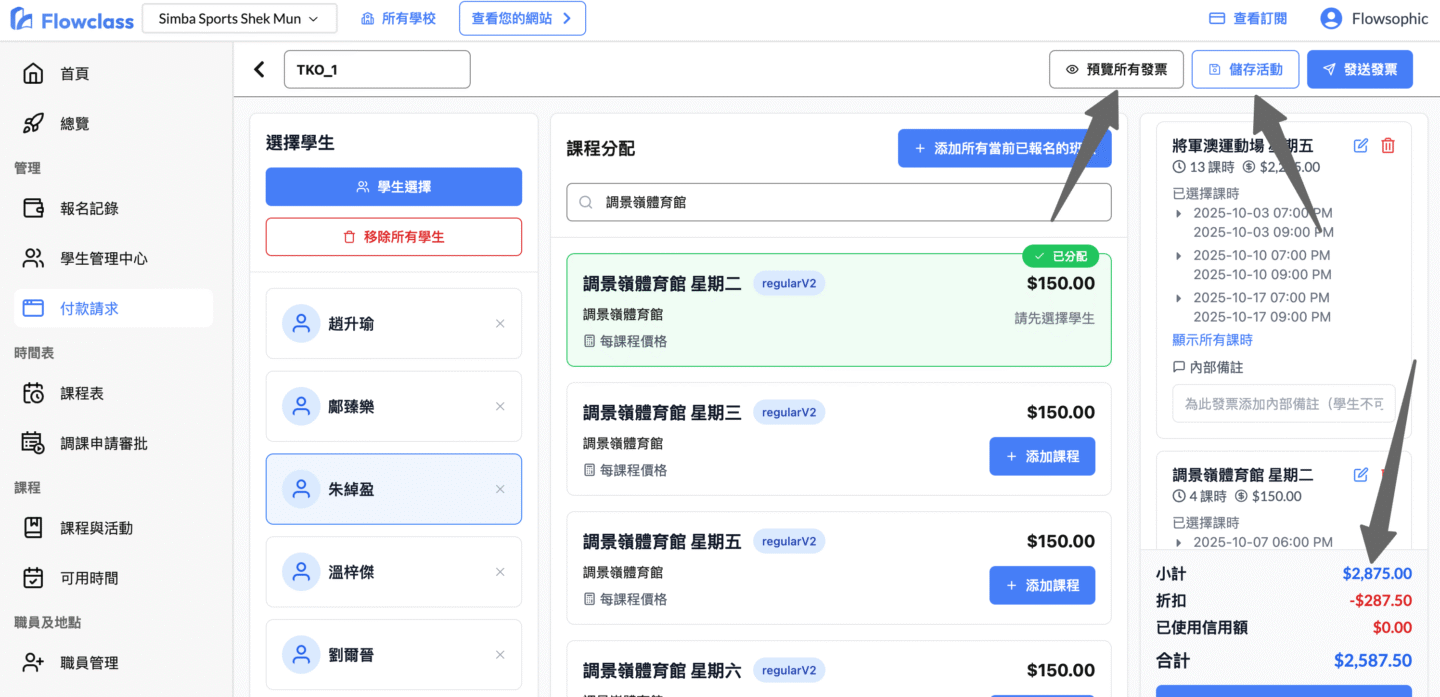
Task: Click the Flowsophic user avatar icon
Action: [x=1330, y=18]
